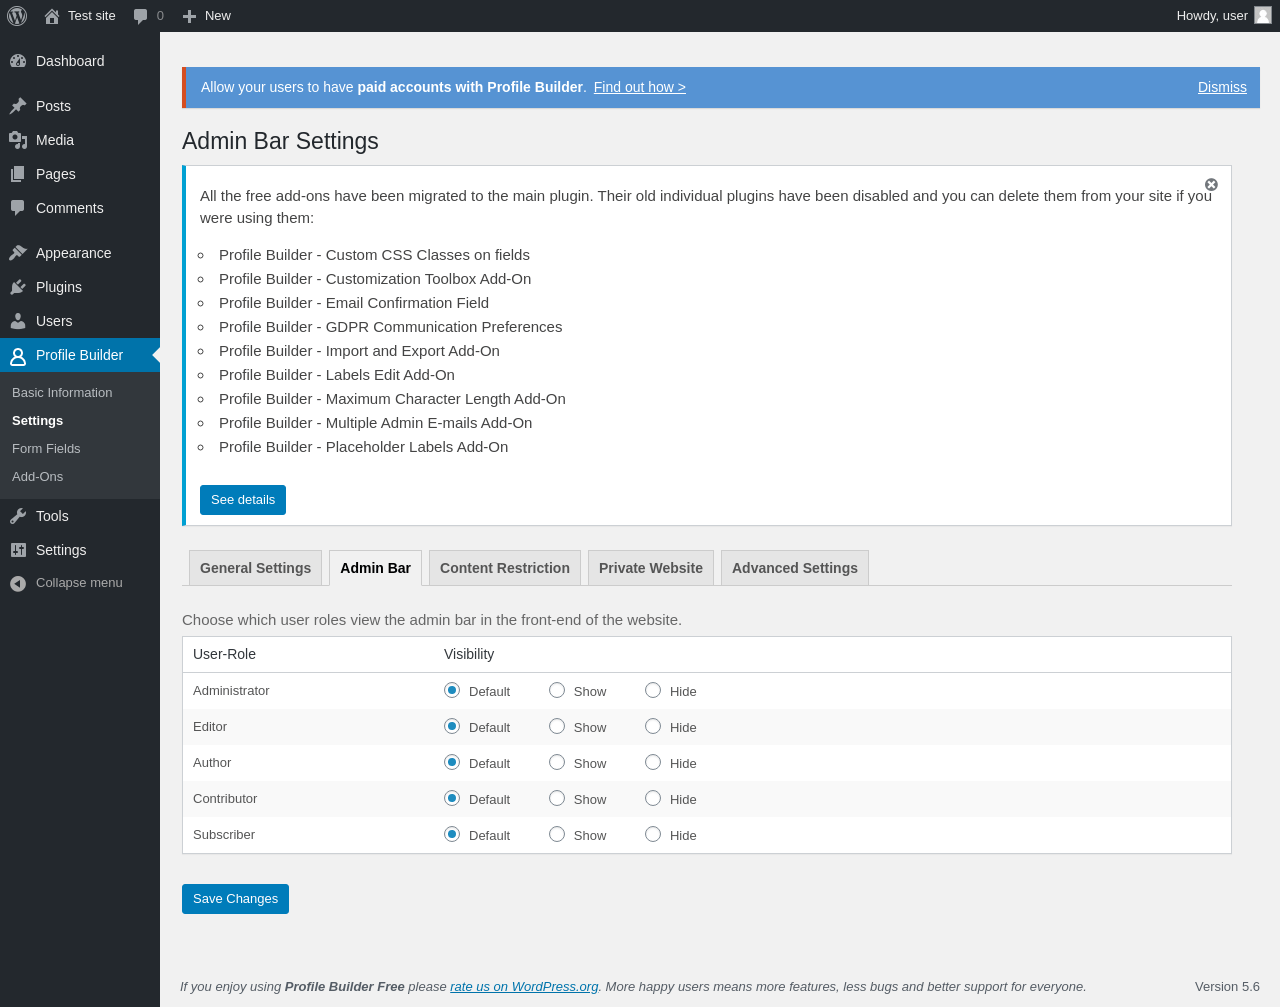Follow the Find out how link
This screenshot has height=1007, width=1280.
coord(640,87)
